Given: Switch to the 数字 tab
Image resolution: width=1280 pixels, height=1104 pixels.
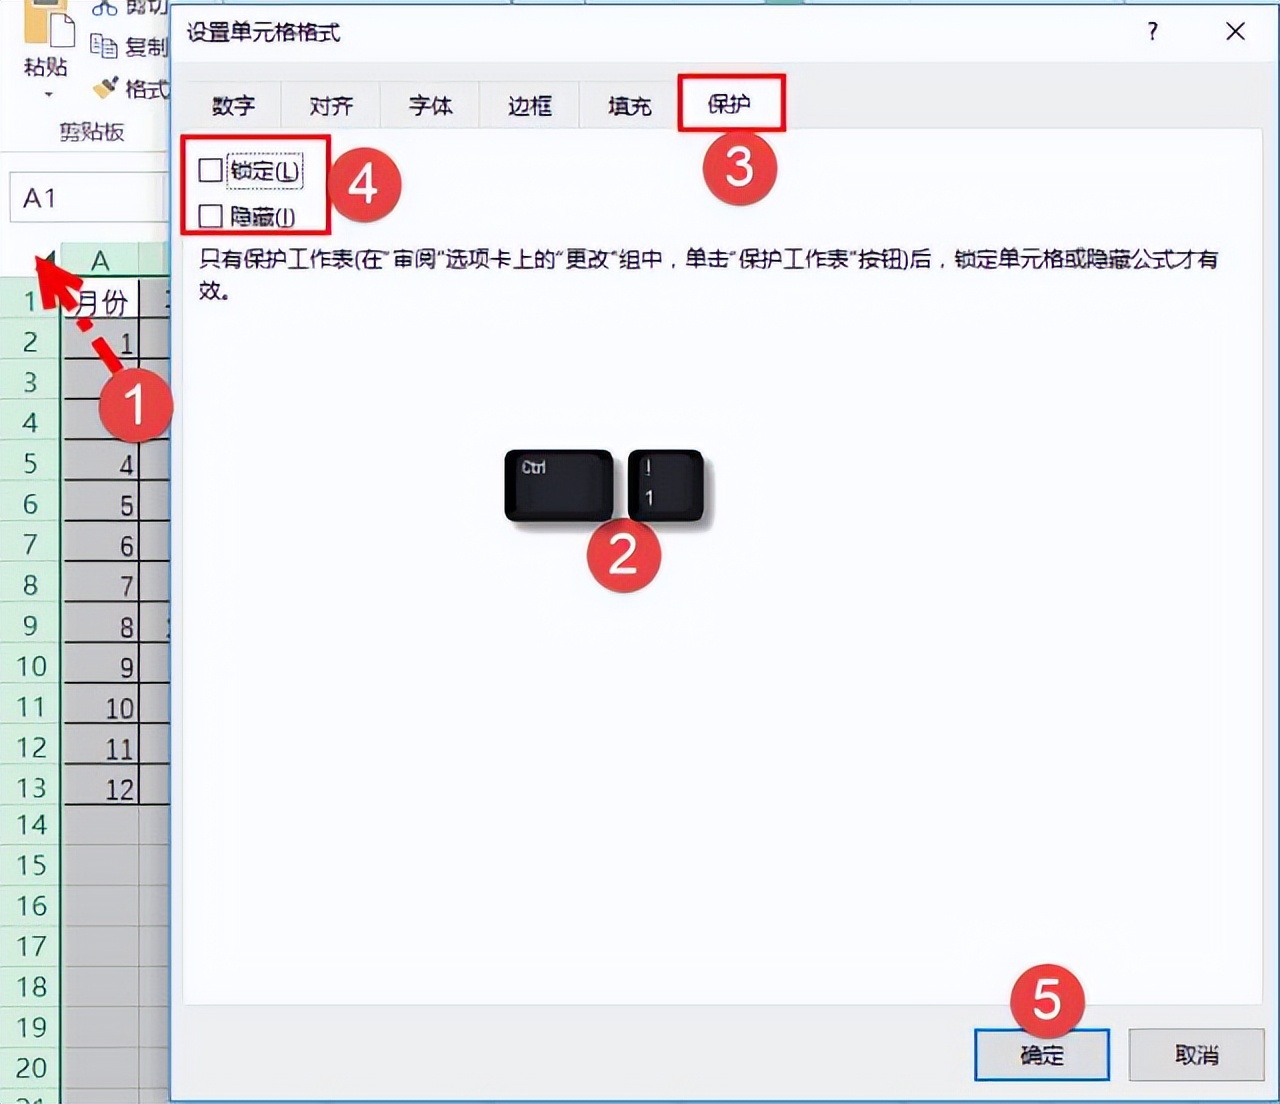Looking at the screenshot, I should coord(232,105).
